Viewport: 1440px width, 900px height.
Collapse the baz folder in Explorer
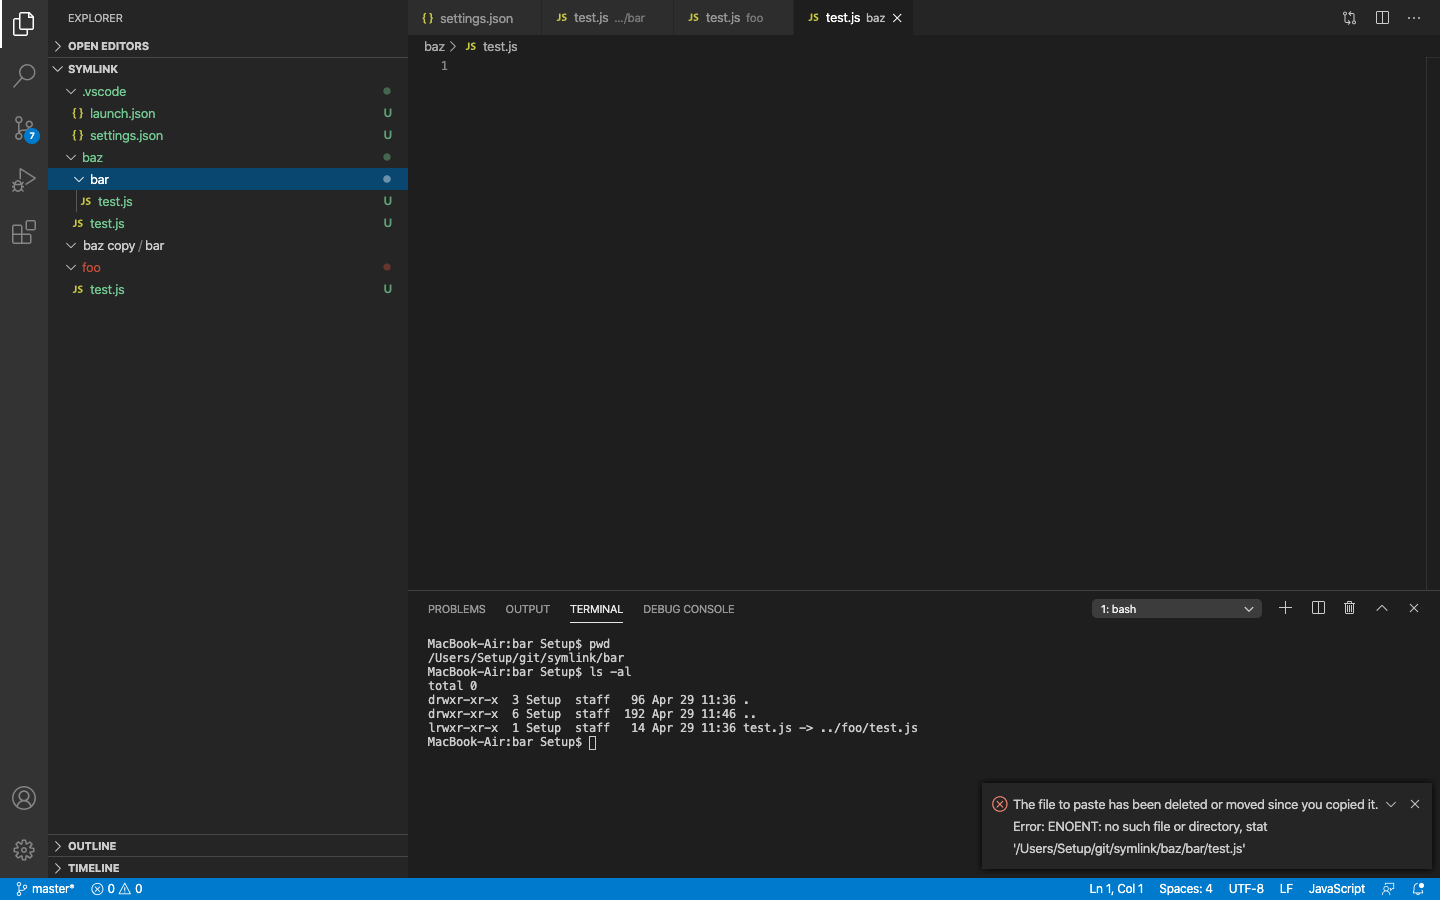71,157
